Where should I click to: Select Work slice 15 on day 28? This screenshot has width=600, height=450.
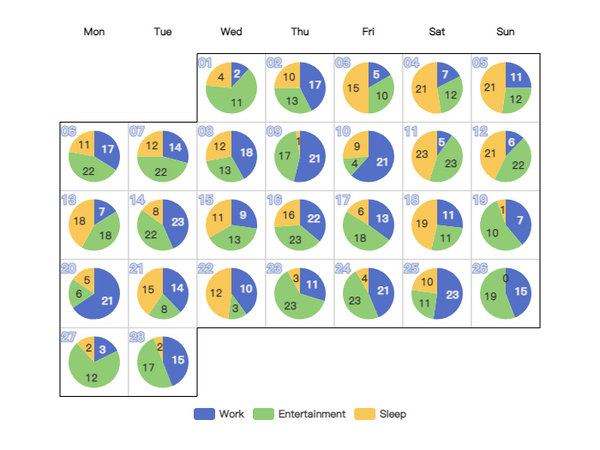tap(178, 360)
